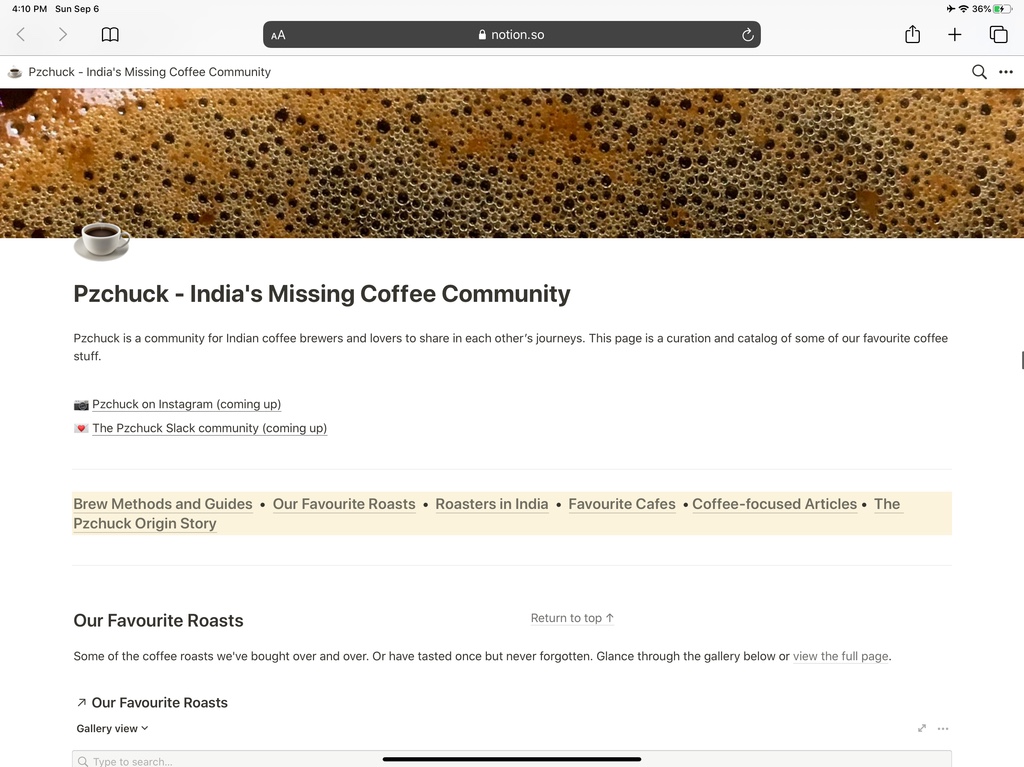1024x767 pixels.
Task: Click the page scrollbar handle
Action: point(1022,360)
